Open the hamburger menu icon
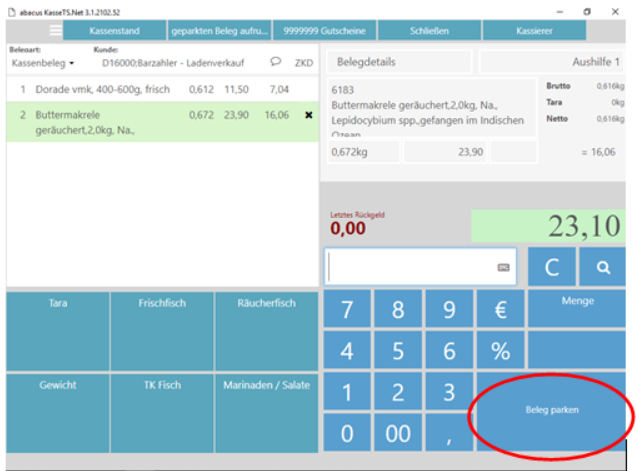 point(56,31)
